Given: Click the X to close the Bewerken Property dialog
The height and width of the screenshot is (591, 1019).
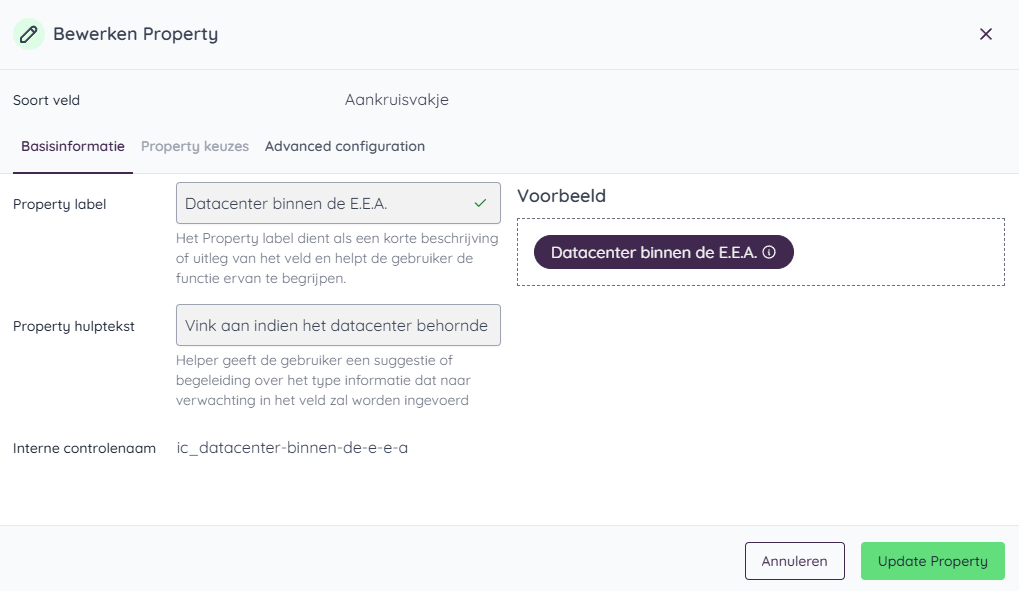Looking at the screenshot, I should (x=985, y=33).
